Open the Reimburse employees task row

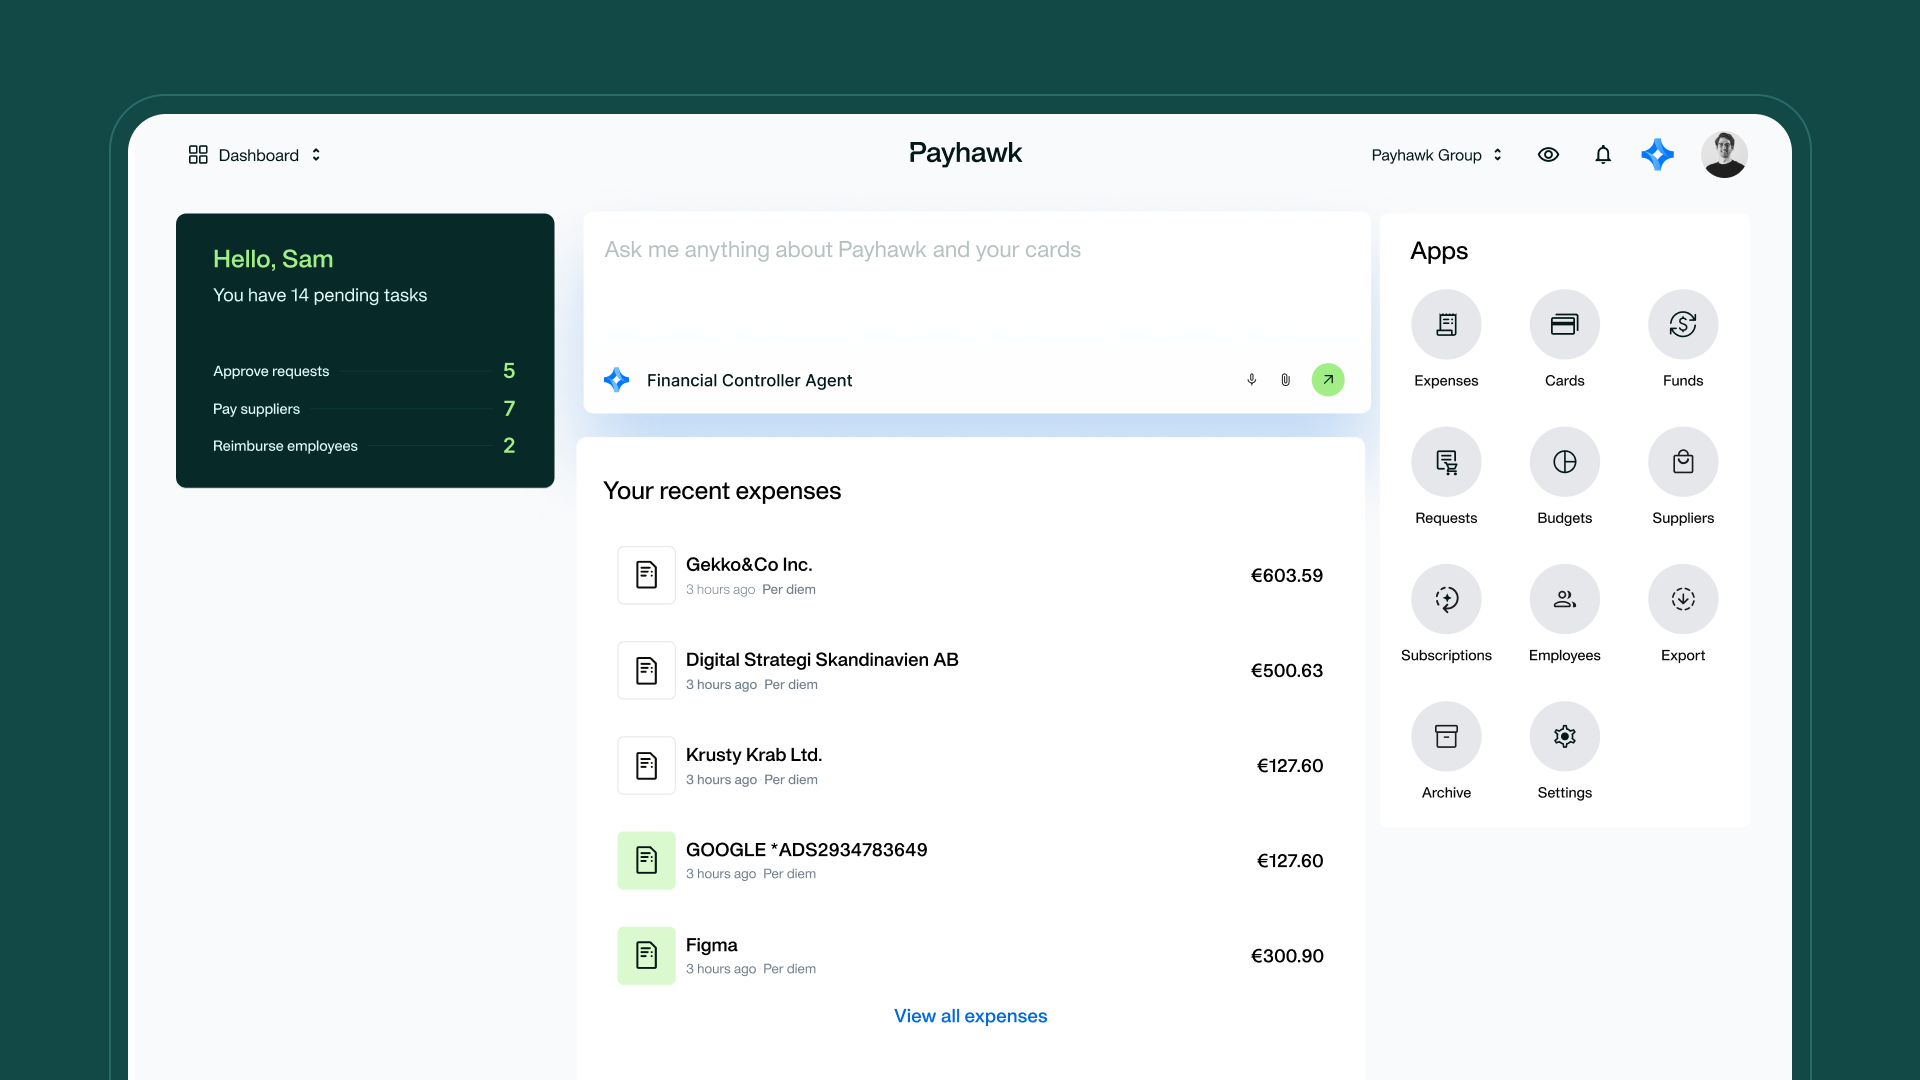pyautogui.click(x=364, y=445)
